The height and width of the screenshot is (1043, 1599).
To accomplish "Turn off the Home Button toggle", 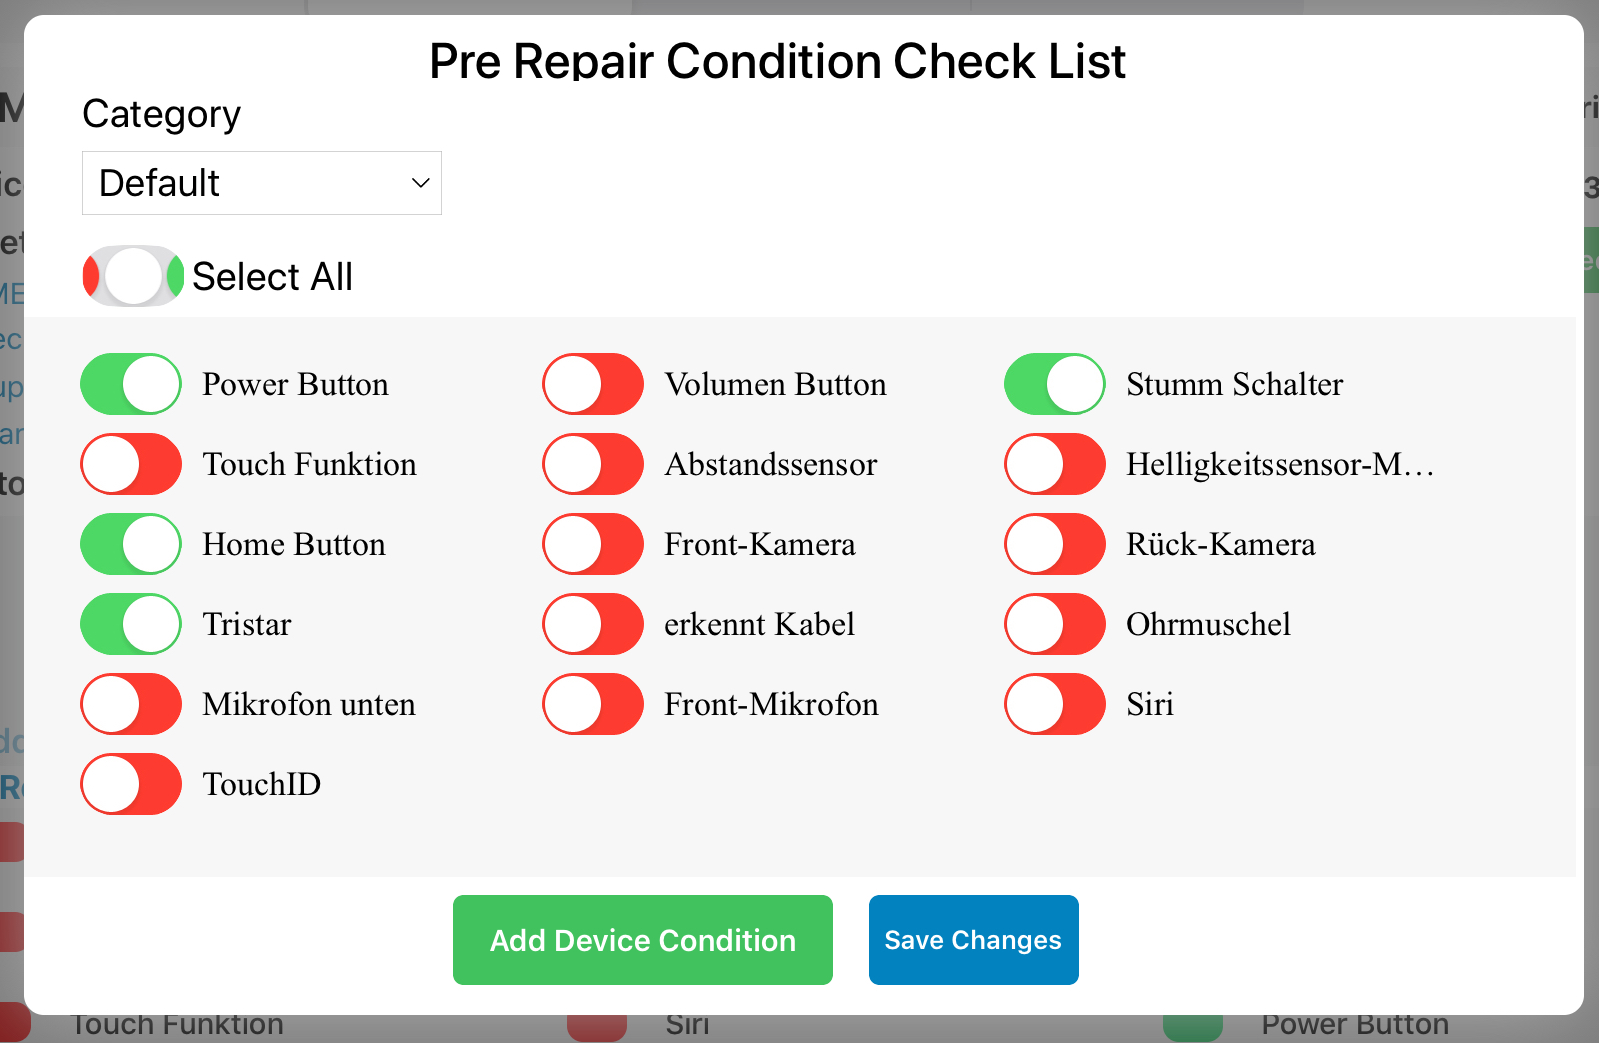I will pos(131,544).
